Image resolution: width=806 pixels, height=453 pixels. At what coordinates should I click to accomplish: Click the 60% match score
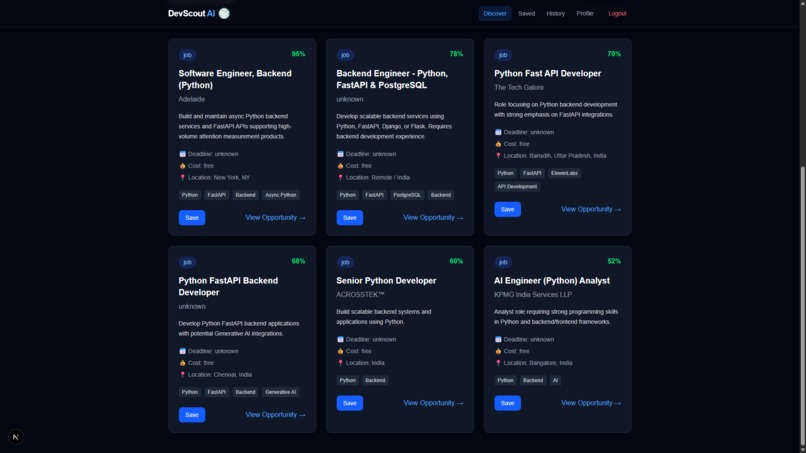click(x=456, y=261)
